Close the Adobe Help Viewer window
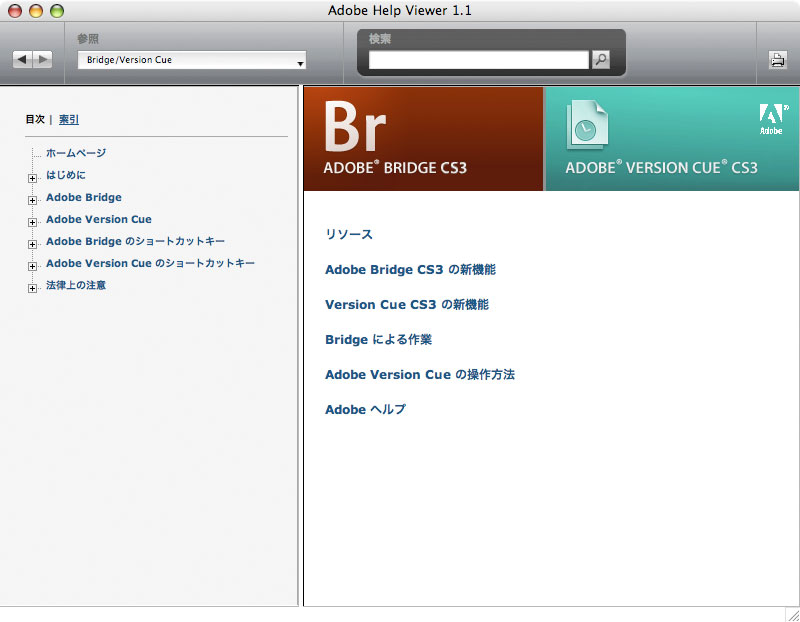 [15, 11]
